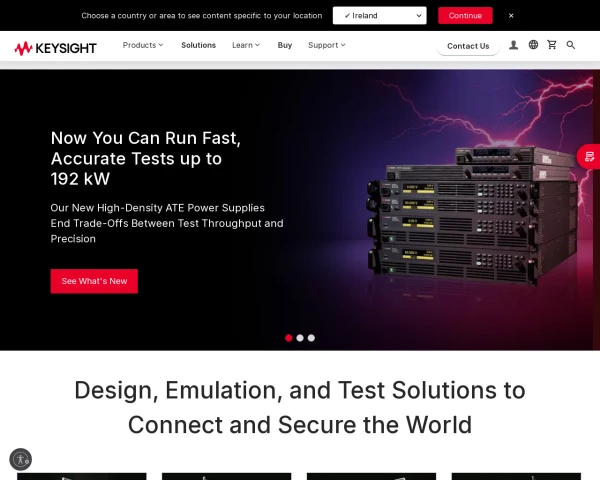600x480 pixels.
Task: Open the accessibility options icon
Action: pyautogui.click(x=21, y=459)
